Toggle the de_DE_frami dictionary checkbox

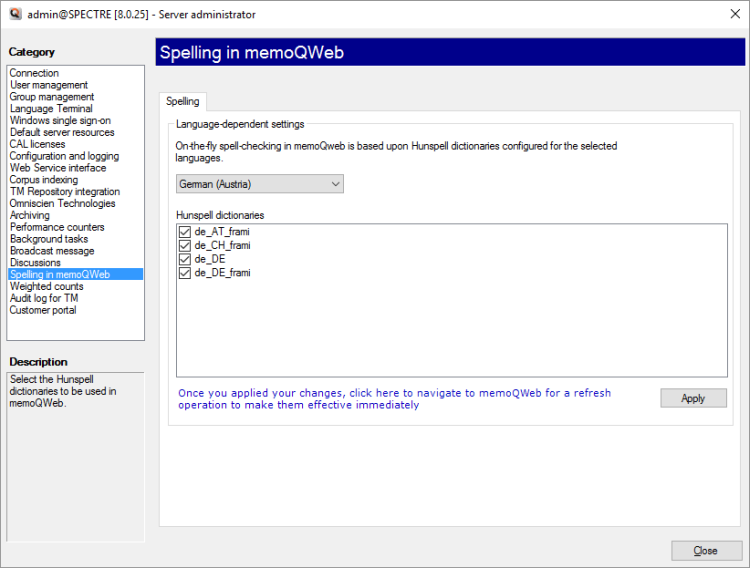(x=184, y=272)
